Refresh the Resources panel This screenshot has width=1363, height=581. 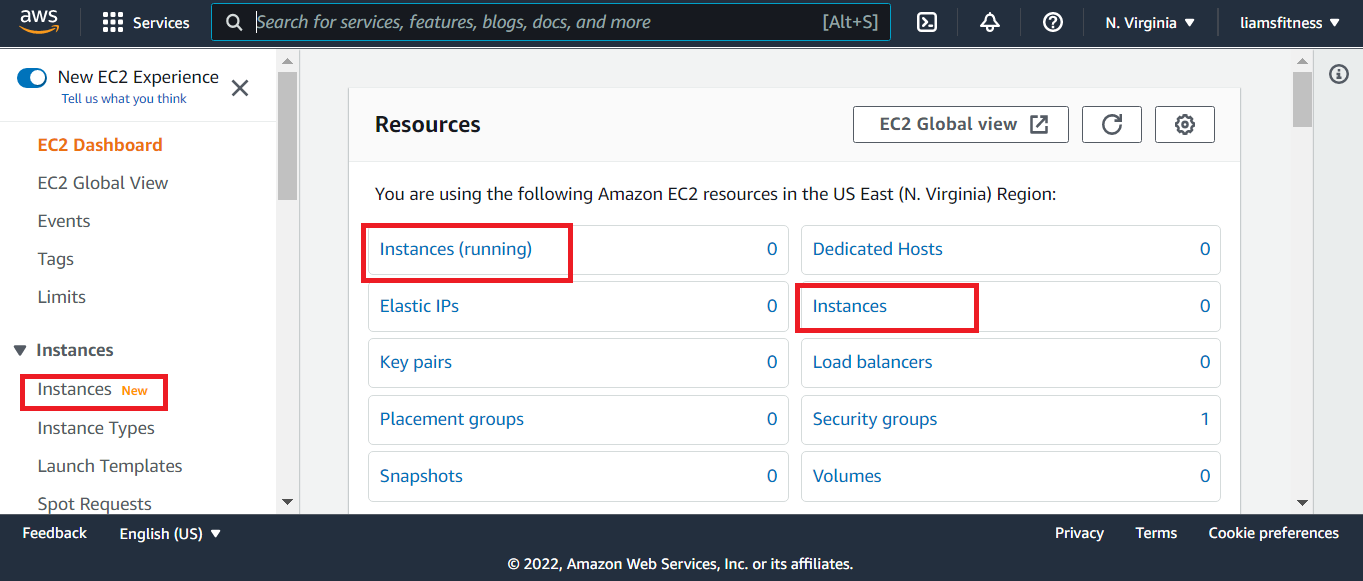tap(1112, 124)
